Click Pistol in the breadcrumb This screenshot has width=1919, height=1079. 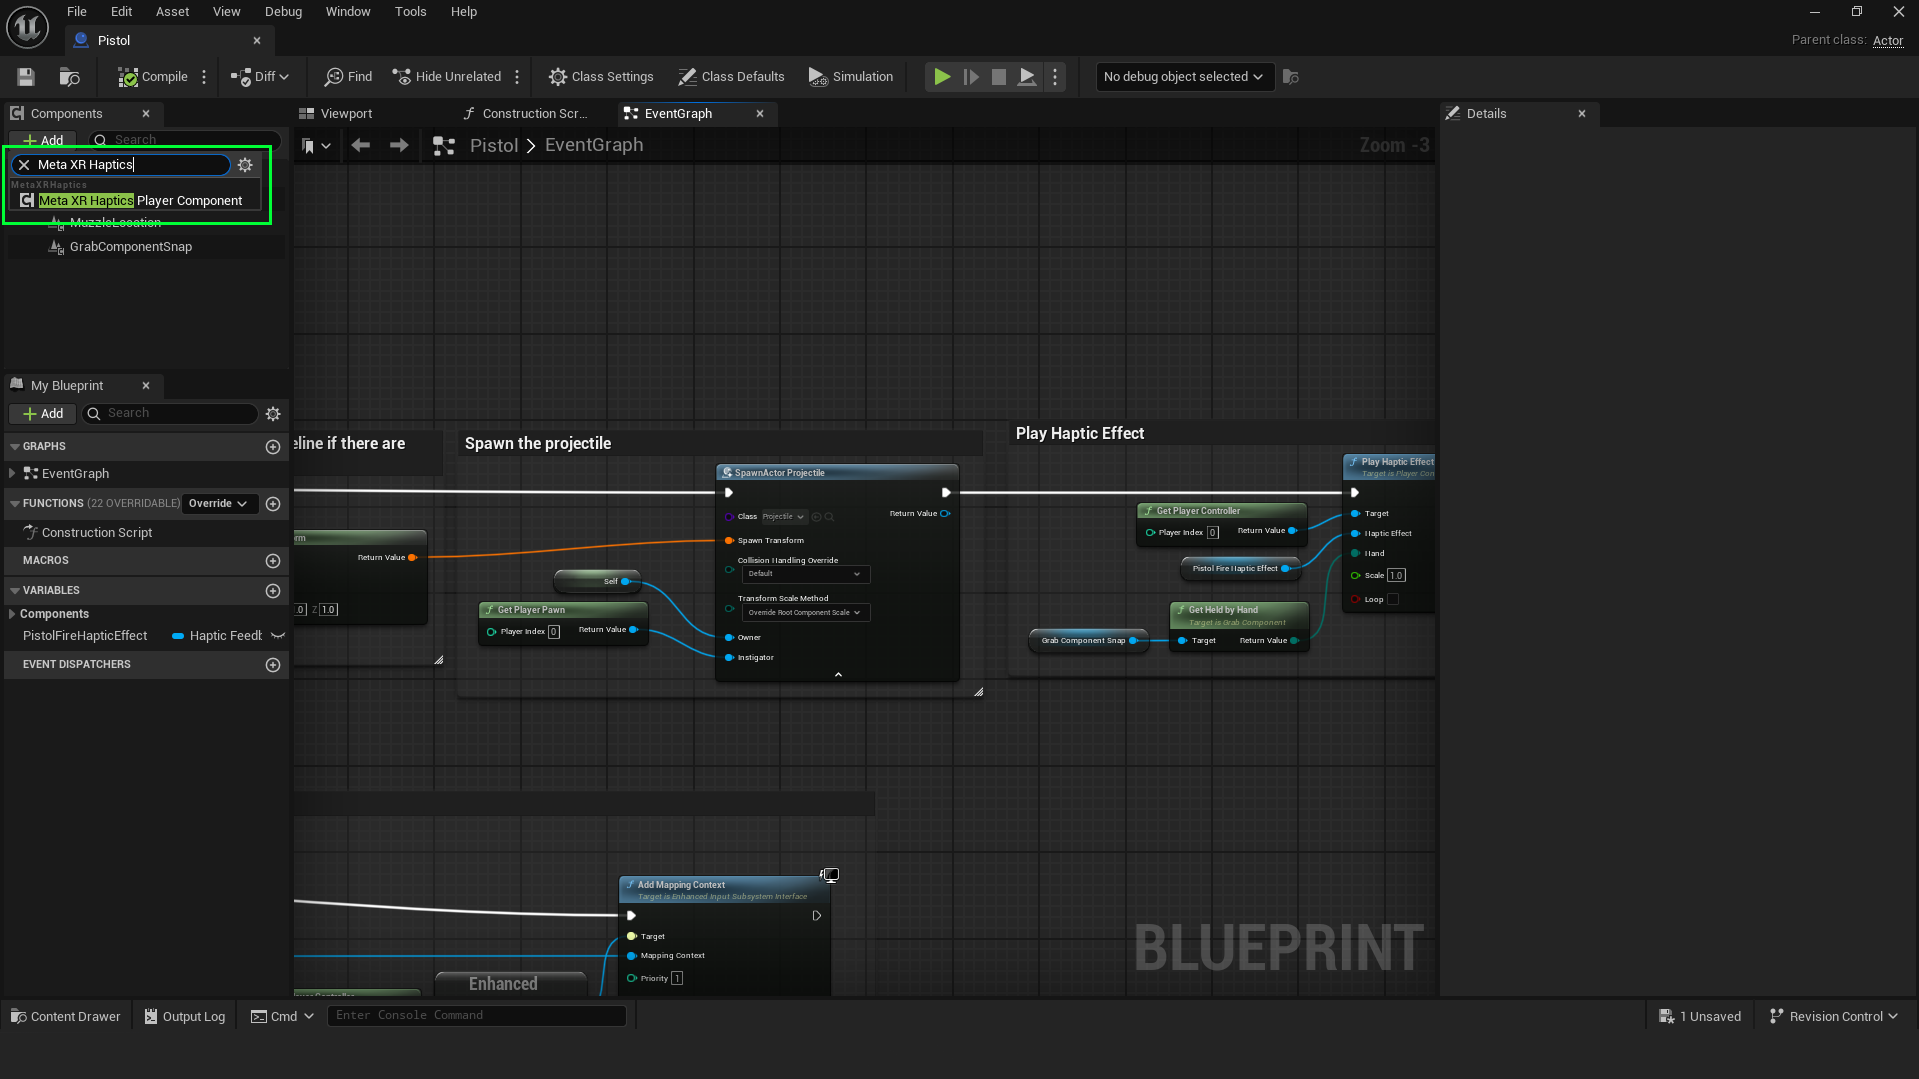[494, 146]
